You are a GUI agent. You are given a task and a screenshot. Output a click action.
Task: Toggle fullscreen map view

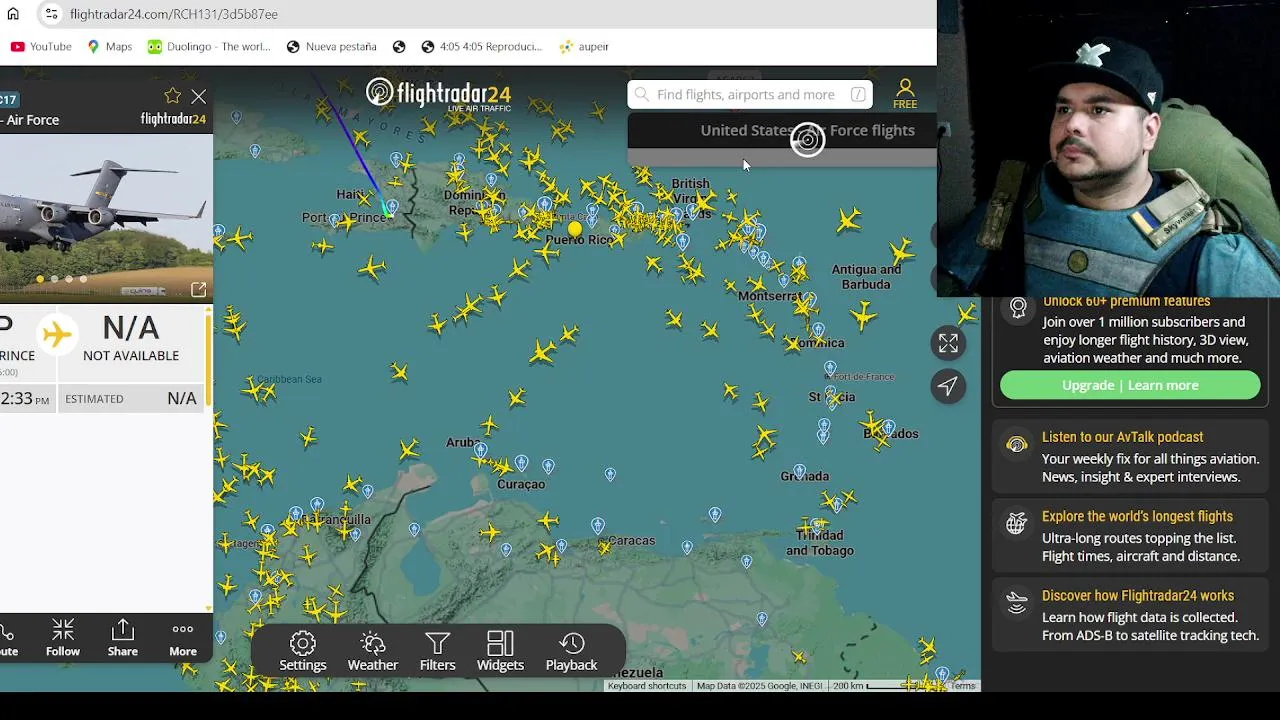[x=948, y=343]
